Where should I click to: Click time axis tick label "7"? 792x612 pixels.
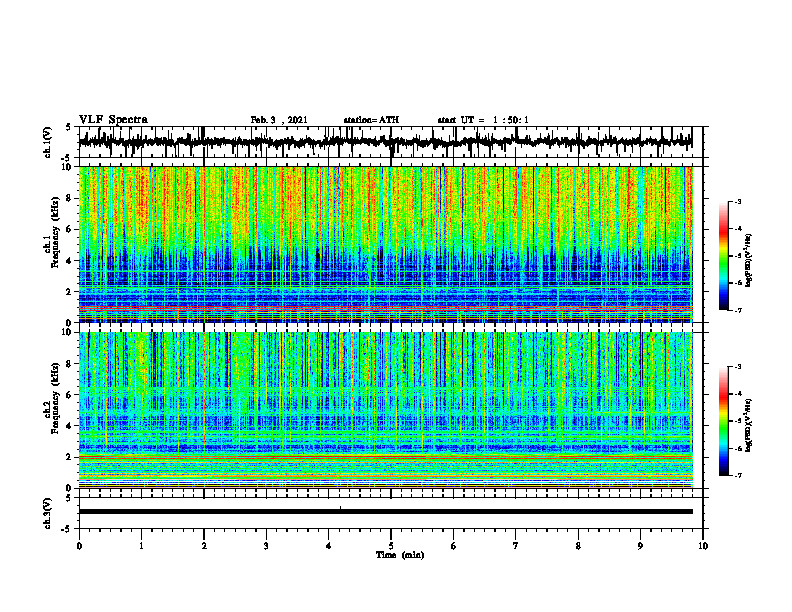point(516,546)
